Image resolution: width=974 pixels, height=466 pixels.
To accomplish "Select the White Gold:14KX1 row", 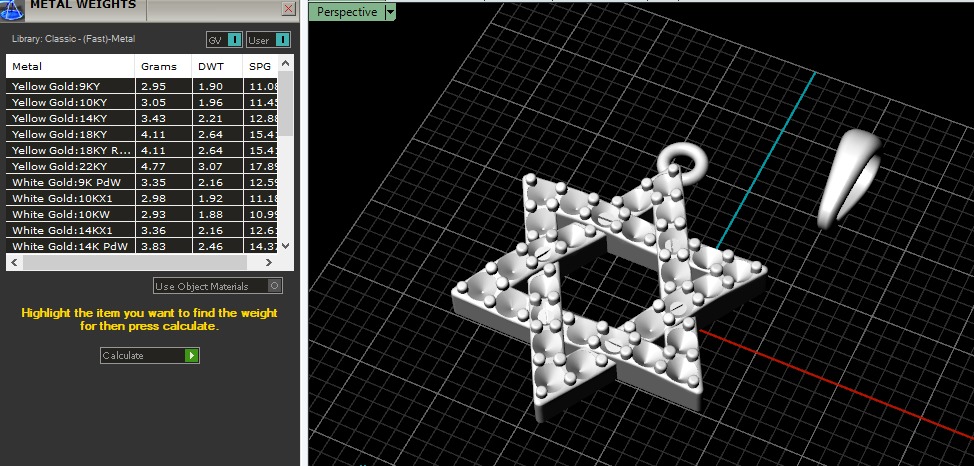I will pos(142,231).
